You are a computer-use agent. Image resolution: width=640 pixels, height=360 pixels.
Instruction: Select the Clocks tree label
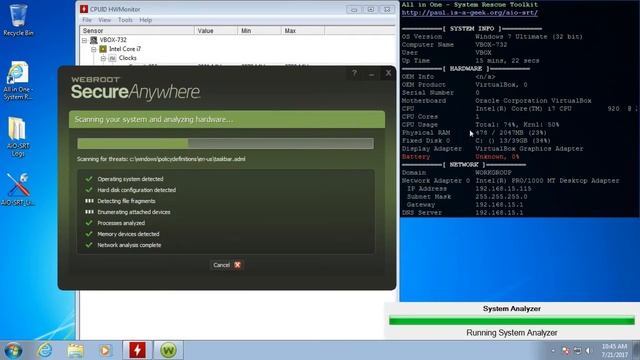[127, 58]
